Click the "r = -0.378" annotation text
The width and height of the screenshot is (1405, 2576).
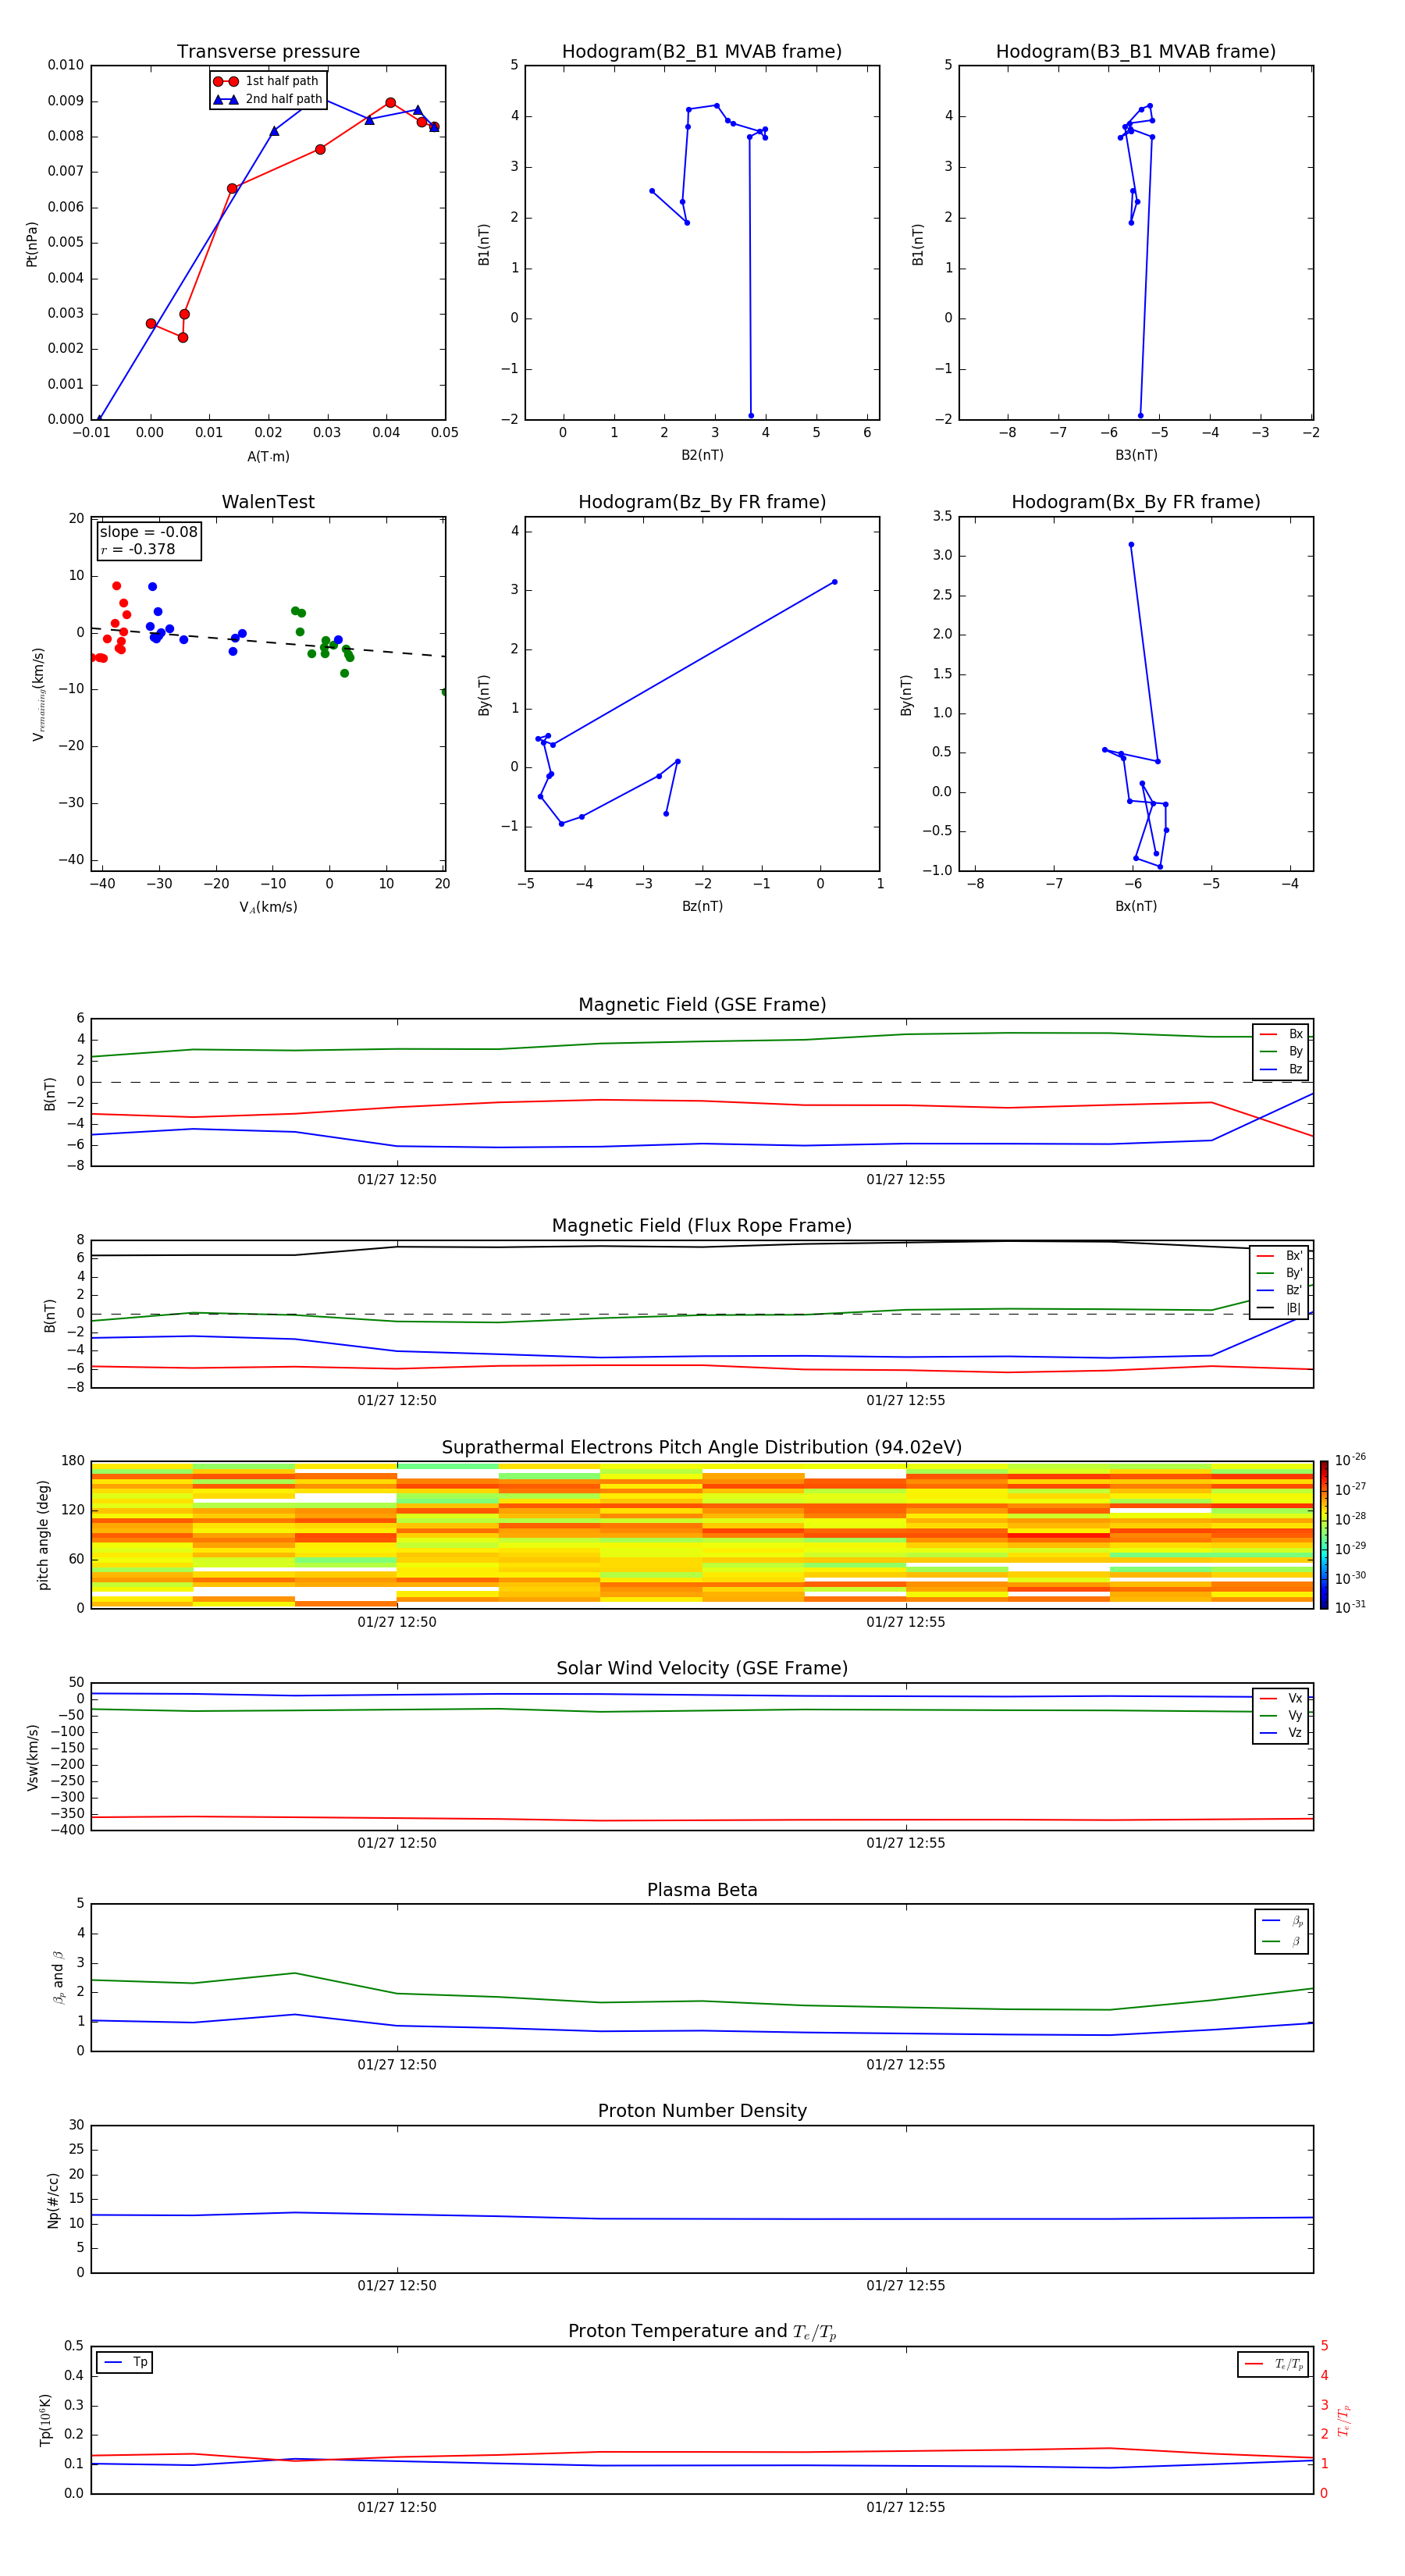click(138, 549)
